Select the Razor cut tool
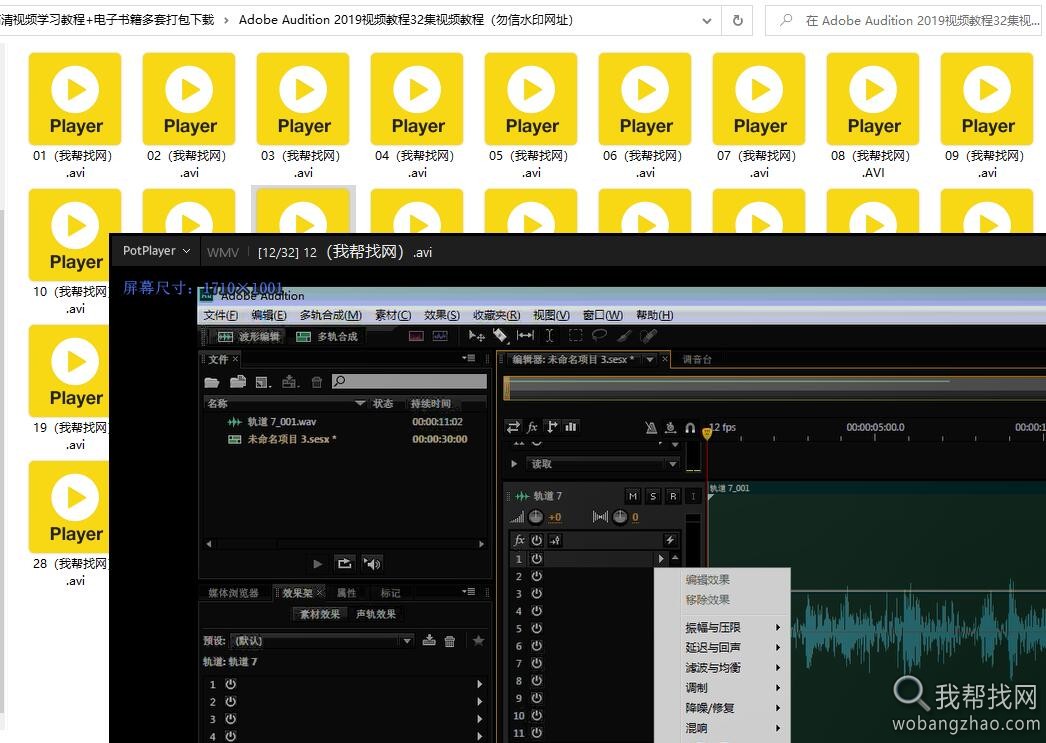Viewport: 1046px width, 743px height. click(500, 335)
